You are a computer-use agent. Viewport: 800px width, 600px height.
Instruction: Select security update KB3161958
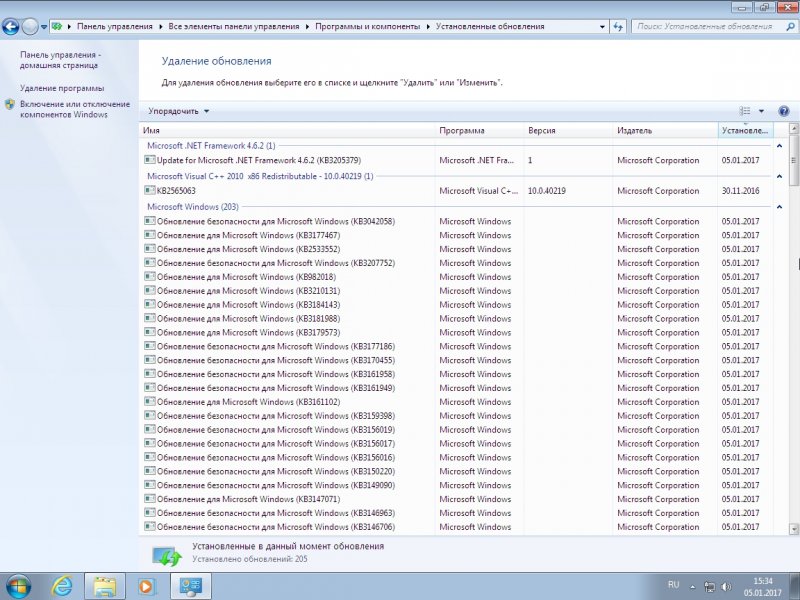(x=457, y=374)
